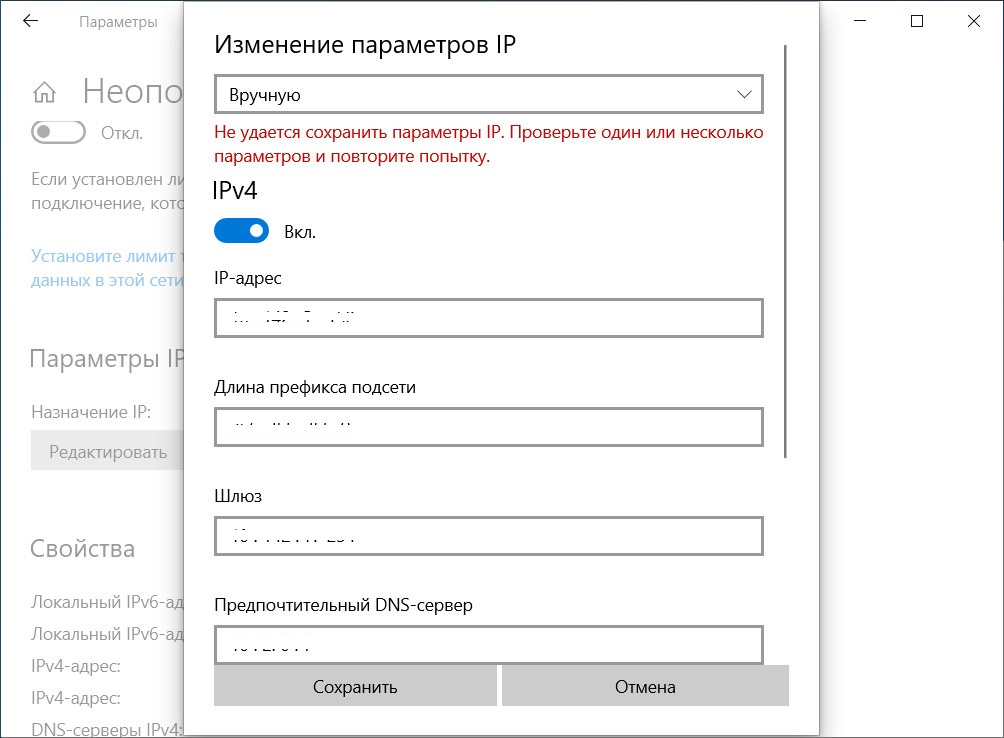Viewport: 1004px width, 738px height.
Task: Focus the Длина префикса подсети field
Action: (x=488, y=427)
